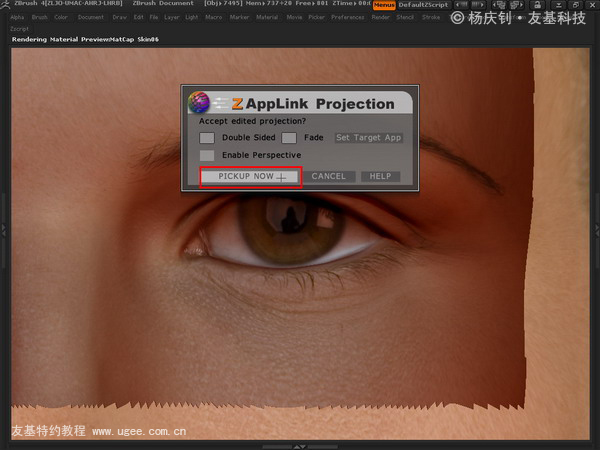Expand the right tray divider

coord(597,230)
